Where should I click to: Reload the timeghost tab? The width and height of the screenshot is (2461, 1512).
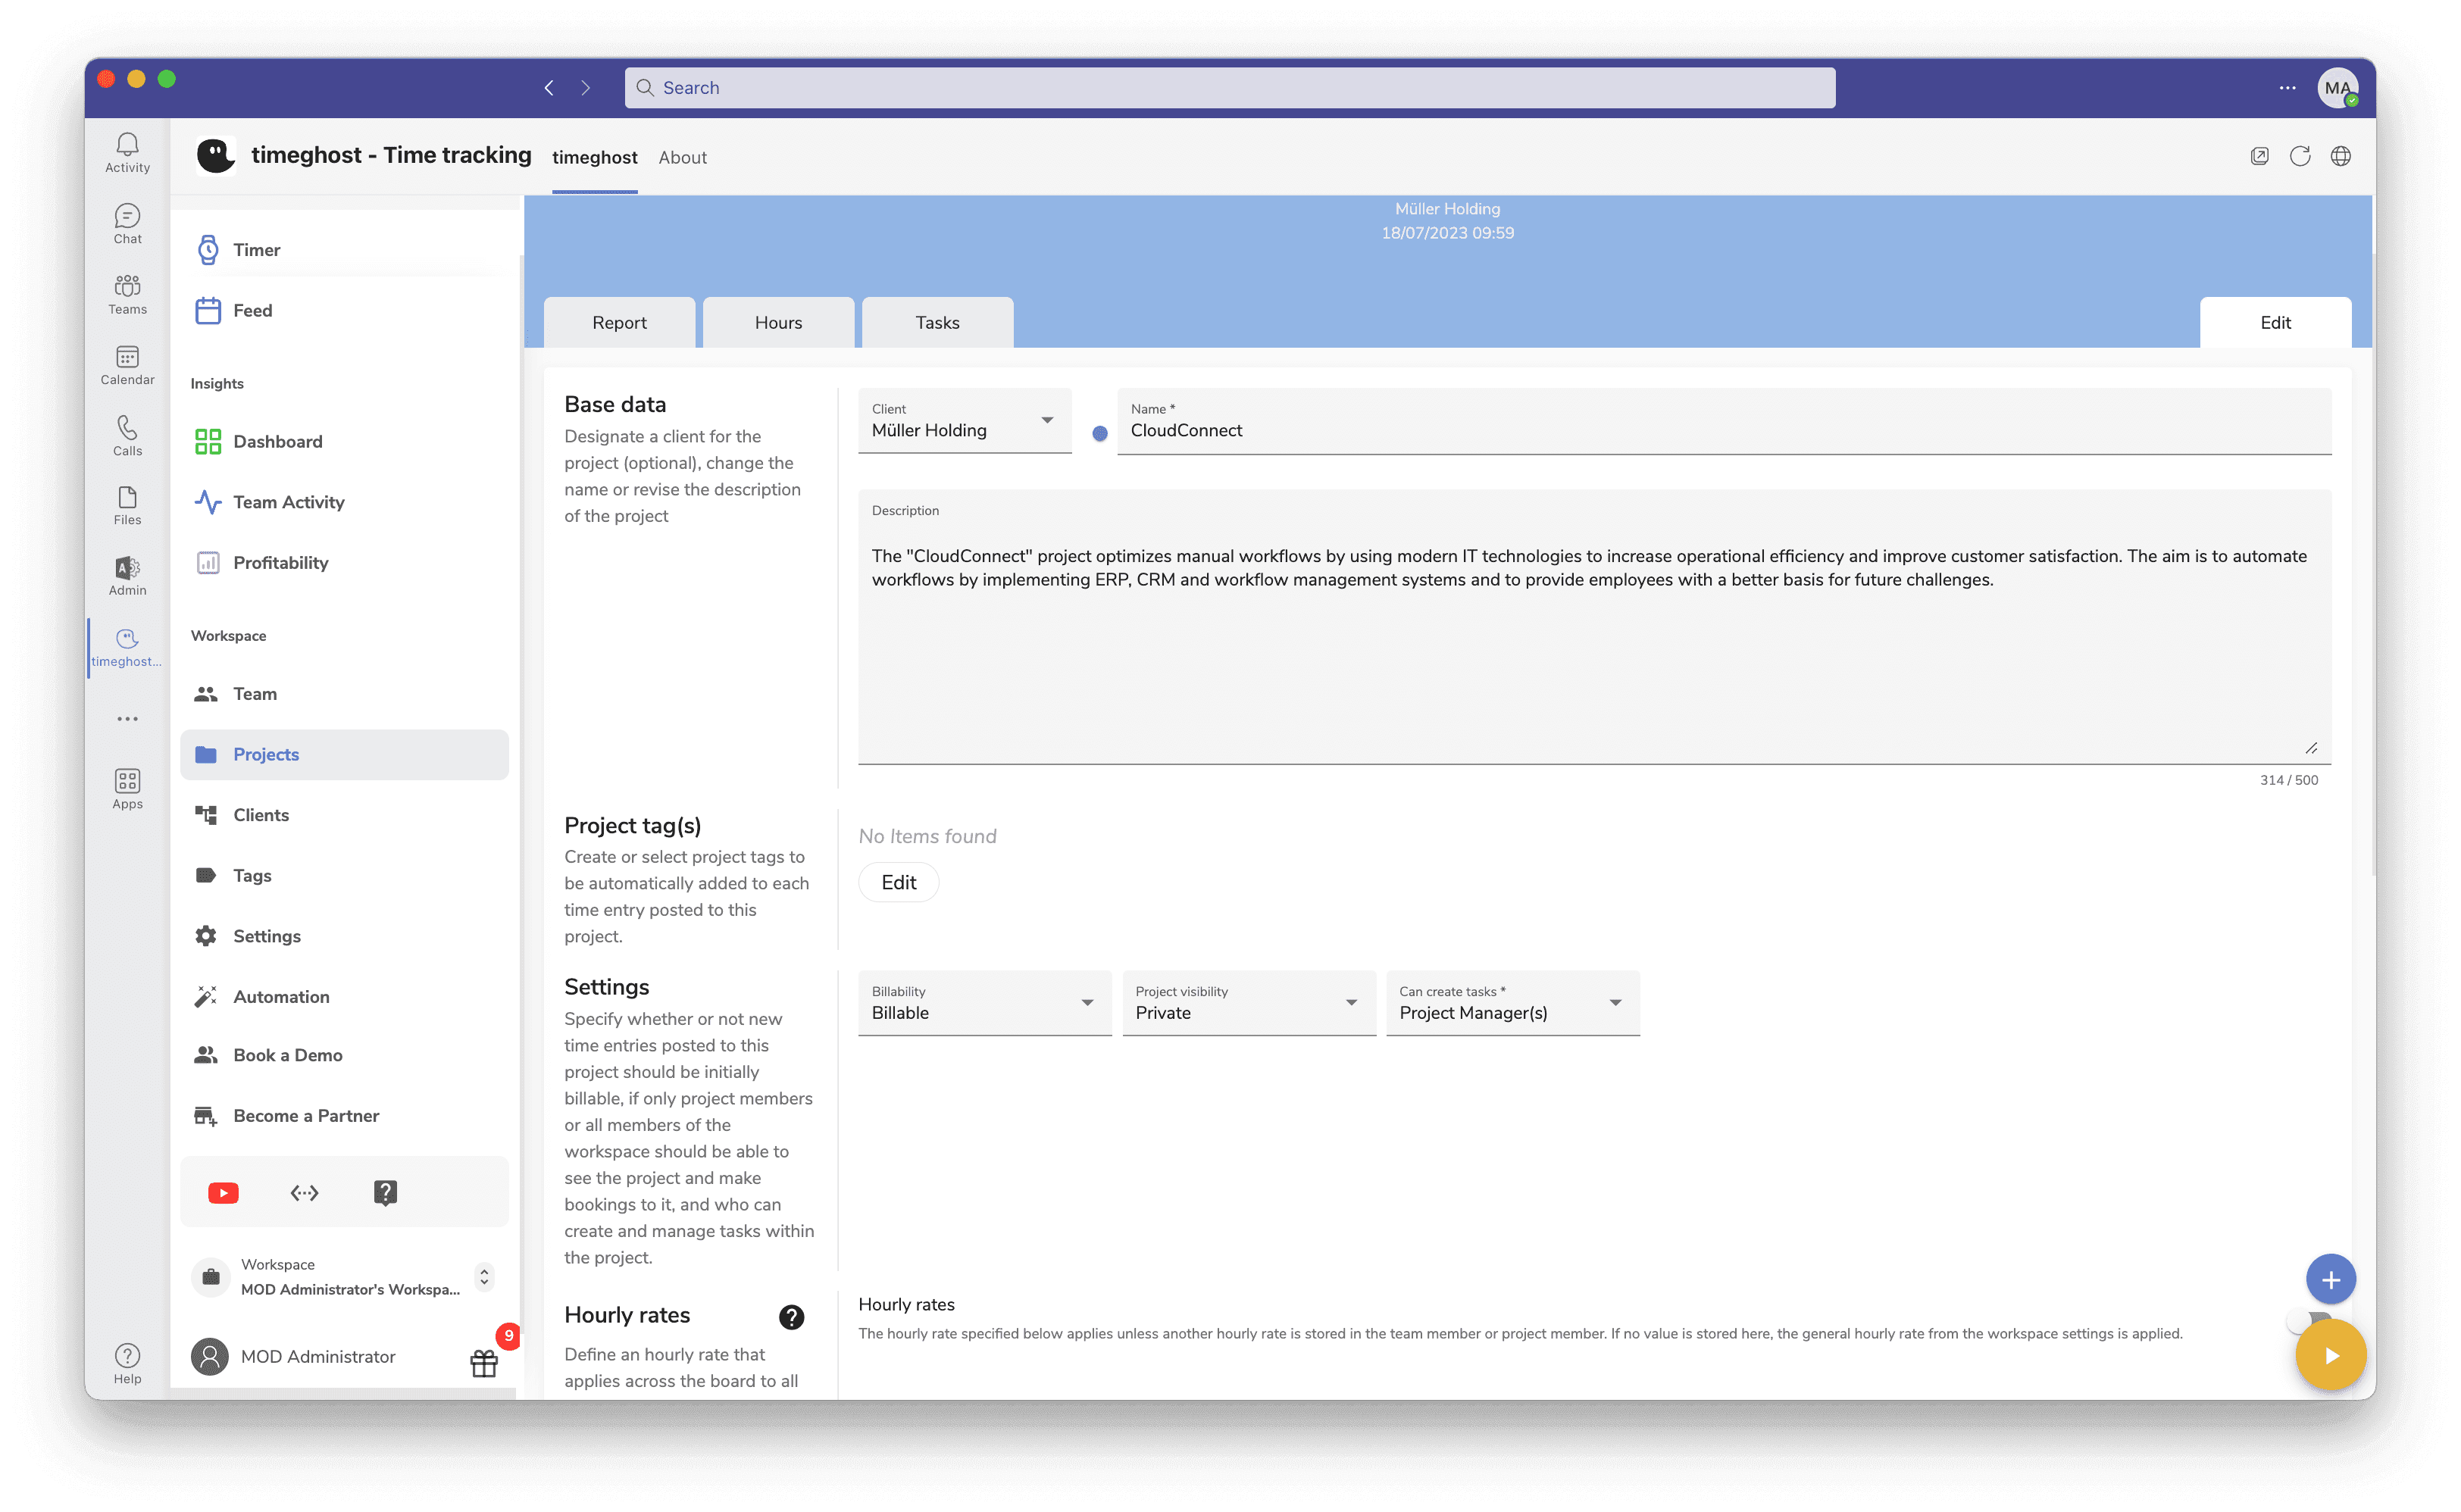[x=2300, y=156]
